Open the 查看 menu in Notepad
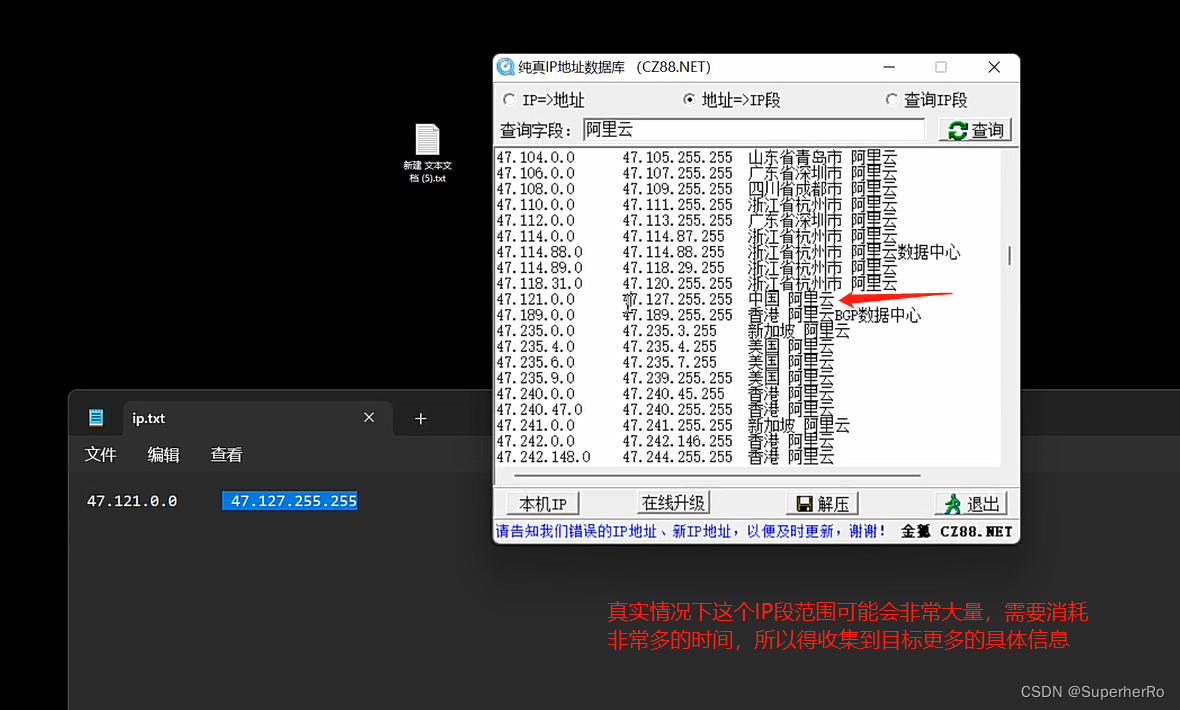Screen dimensions: 1180x710 click(x=226, y=454)
